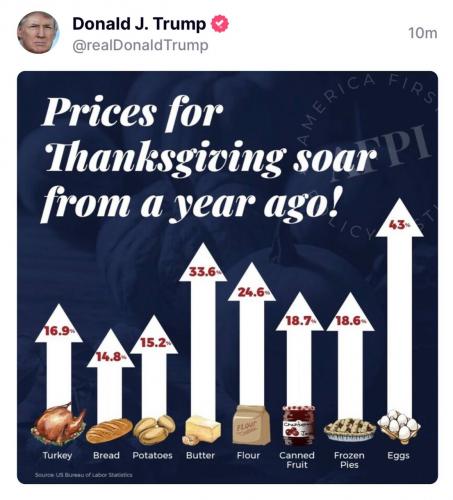Viewport: 453px width, 500px height.
Task: Open the Donald J. Trump display name
Action: tap(139, 24)
